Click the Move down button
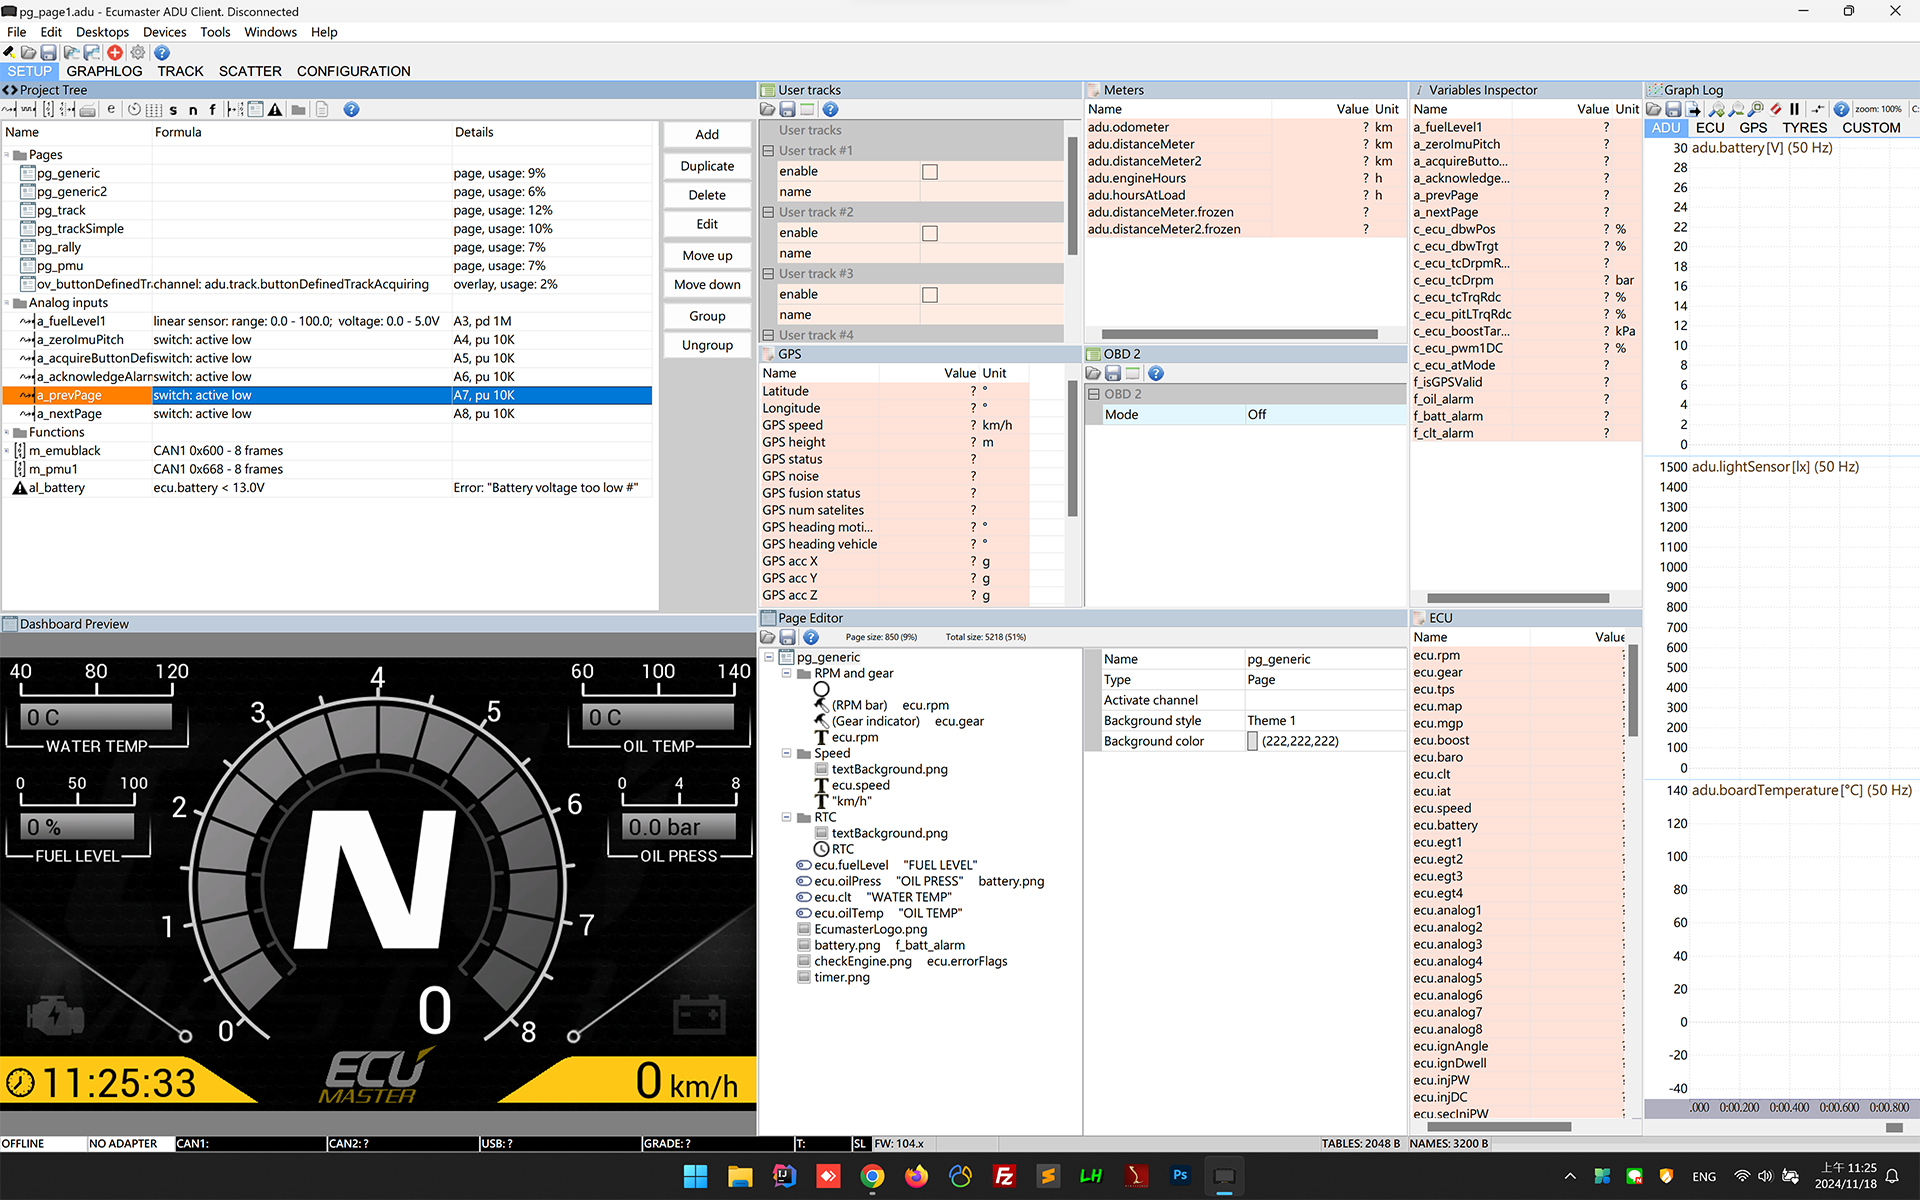1920x1200 pixels. pyautogui.click(x=707, y=285)
